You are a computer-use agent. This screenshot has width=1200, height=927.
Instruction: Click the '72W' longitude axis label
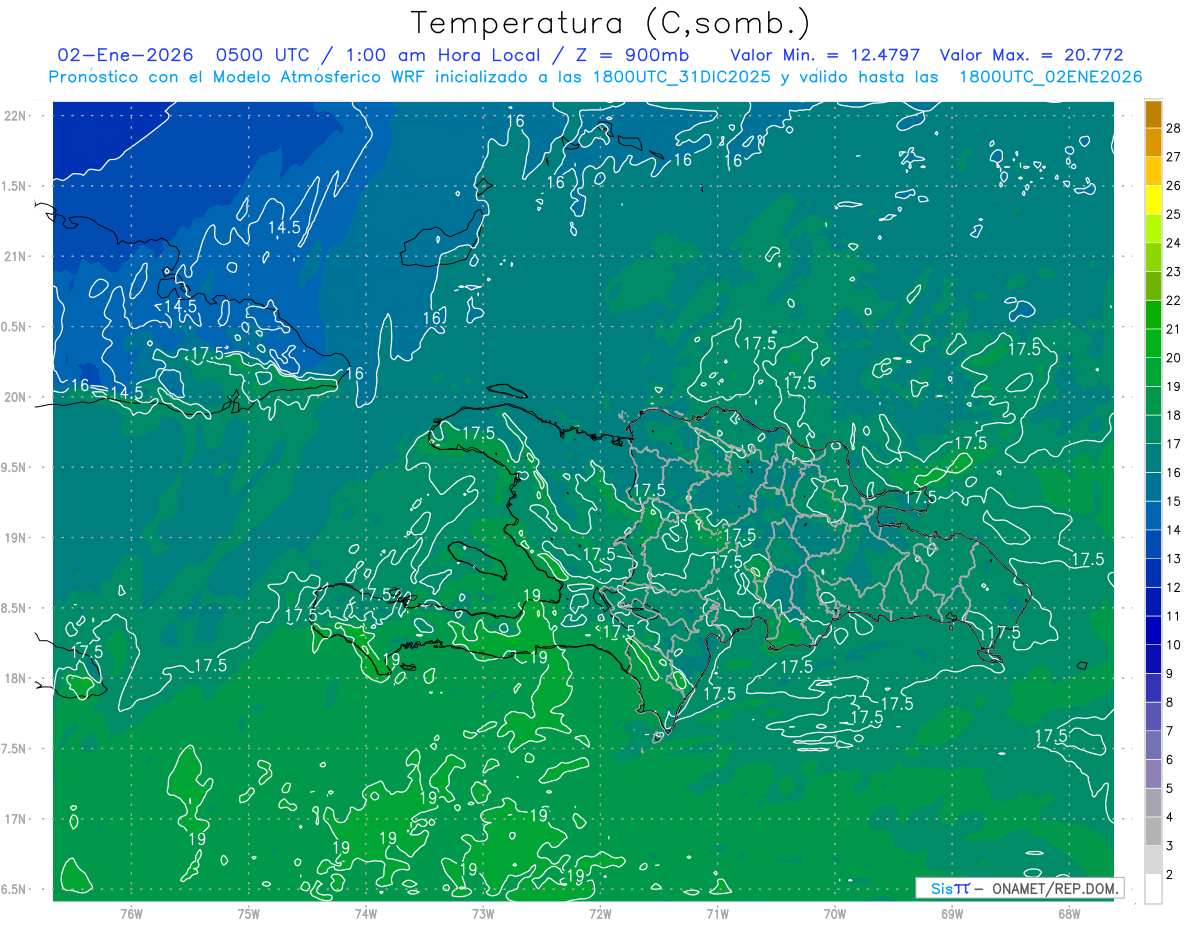(600, 913)
